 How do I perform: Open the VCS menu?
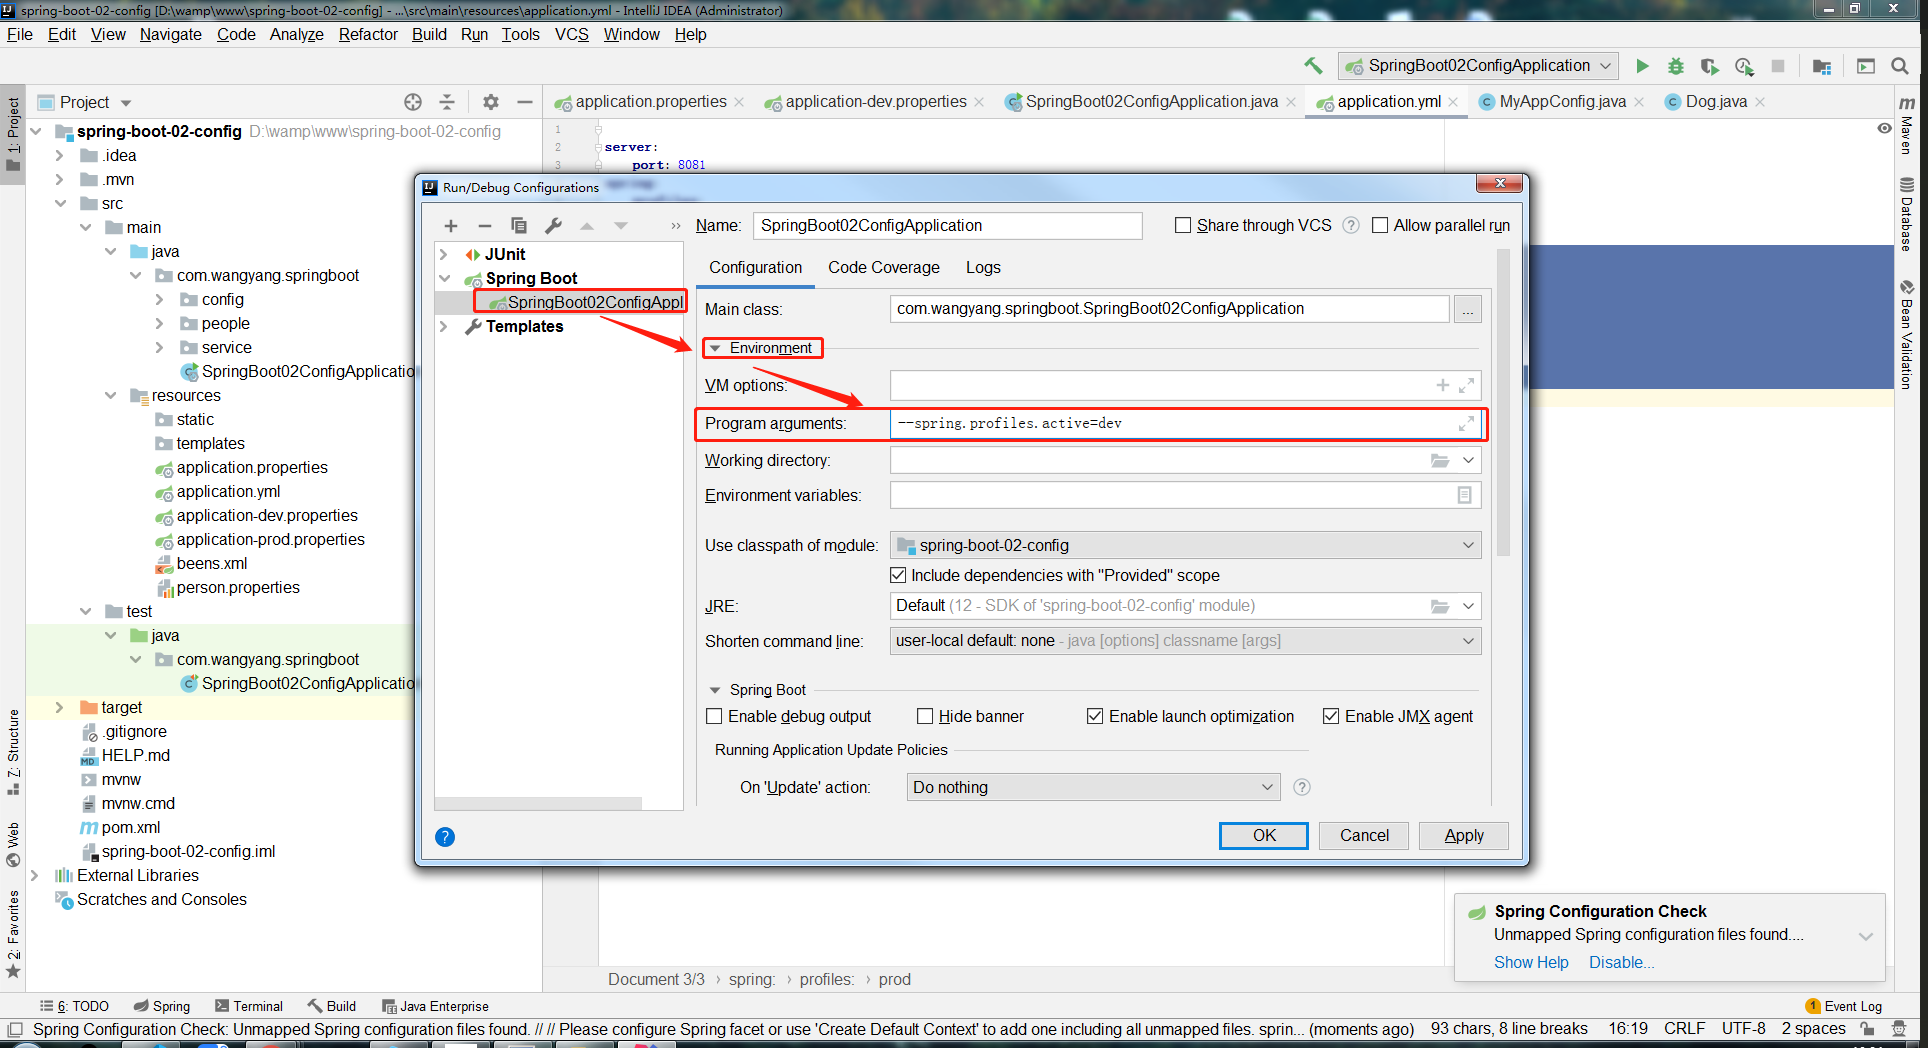[x=572, y=35]
